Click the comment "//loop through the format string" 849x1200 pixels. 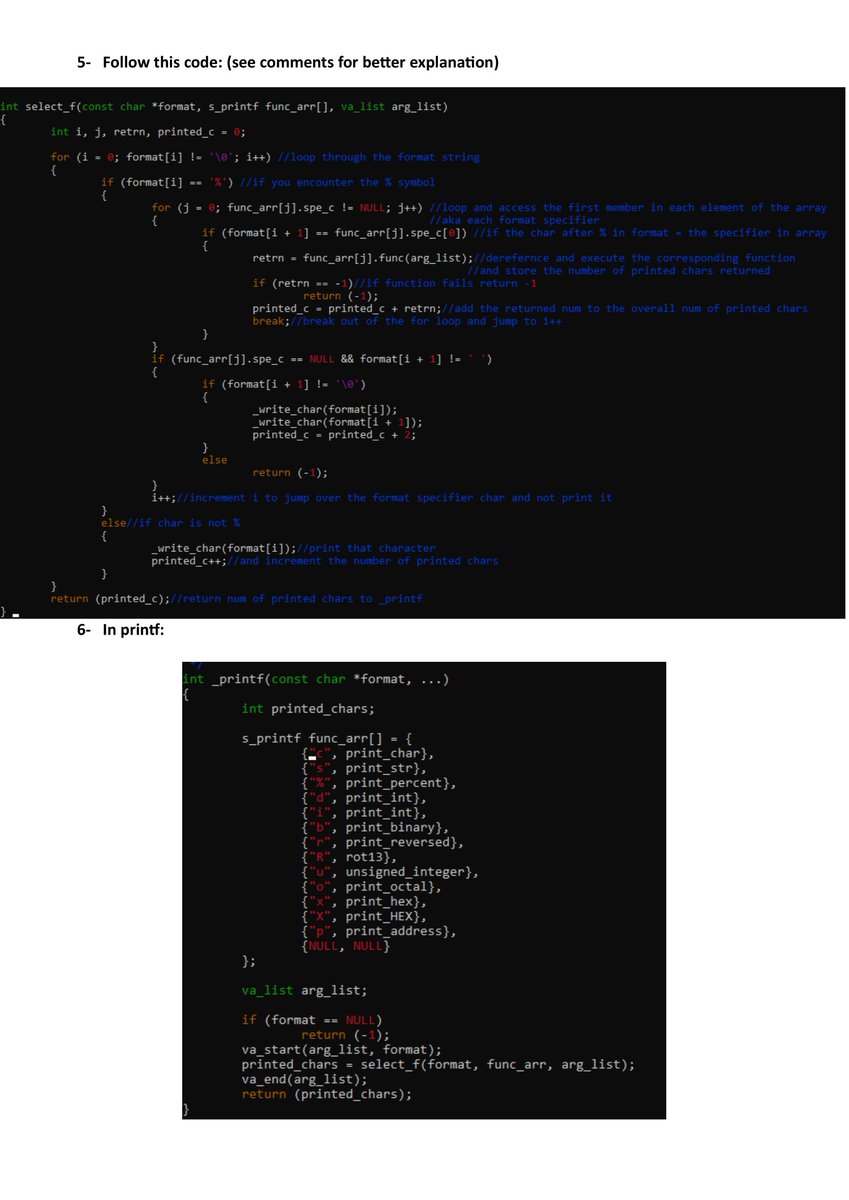click(378, 157)
